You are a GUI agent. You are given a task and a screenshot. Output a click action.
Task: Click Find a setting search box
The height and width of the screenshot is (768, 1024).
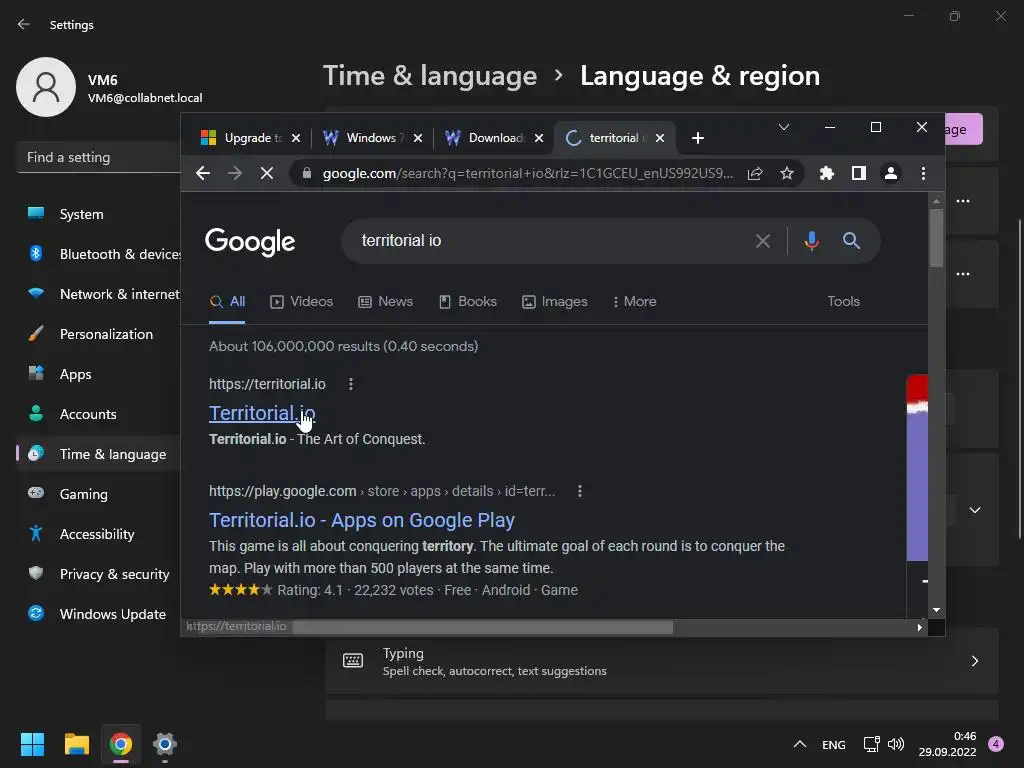pos(98,157)
